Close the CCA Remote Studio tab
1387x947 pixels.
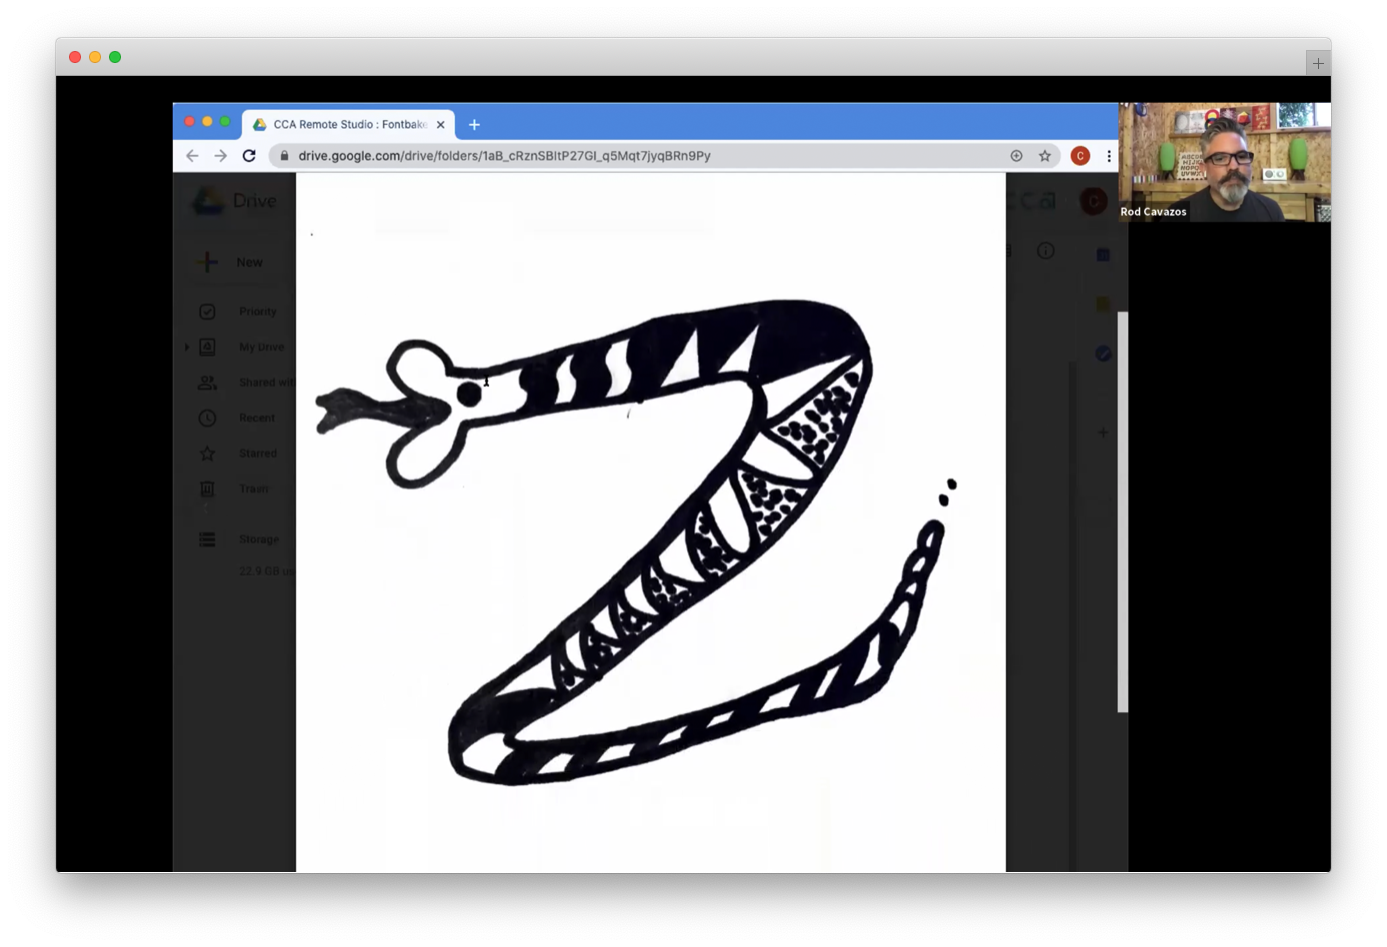(440, 125)
